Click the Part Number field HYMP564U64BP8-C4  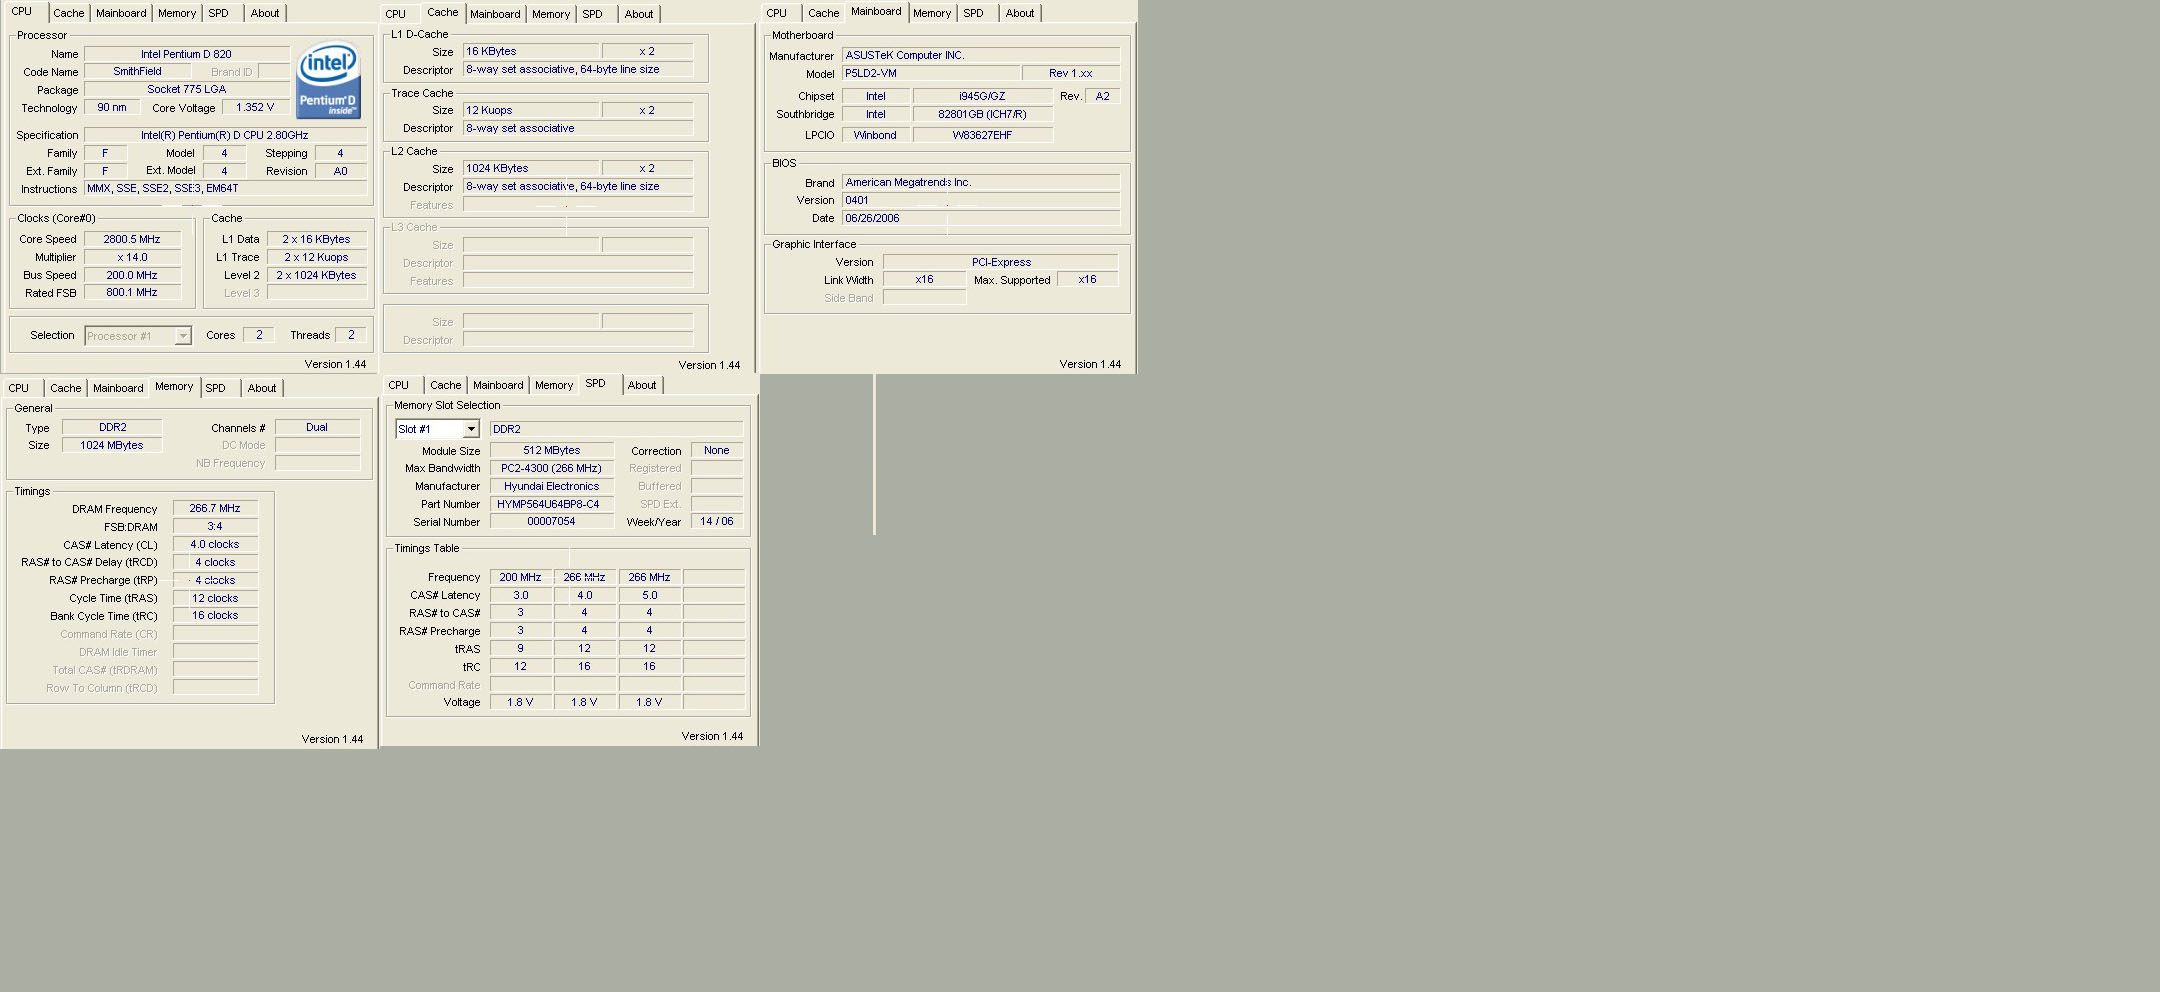click(x=551, y=505)
